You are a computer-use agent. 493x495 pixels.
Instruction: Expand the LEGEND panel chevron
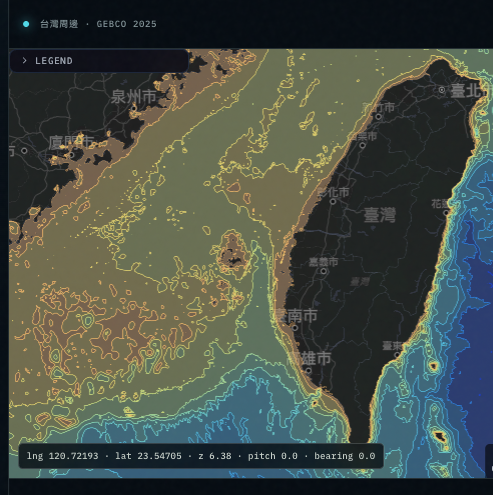(x=24, y=60)
